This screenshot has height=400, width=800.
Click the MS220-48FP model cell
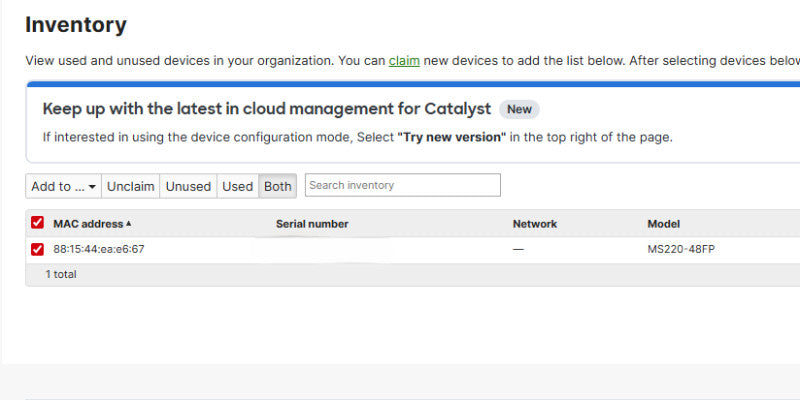[x=681, y=249]
